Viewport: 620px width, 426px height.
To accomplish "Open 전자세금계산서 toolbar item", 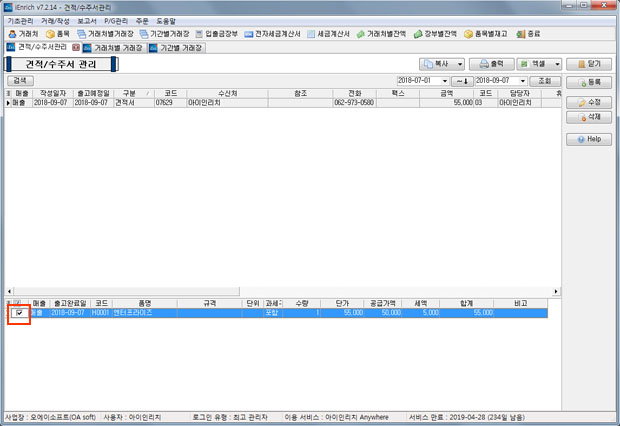I will 278,33.
